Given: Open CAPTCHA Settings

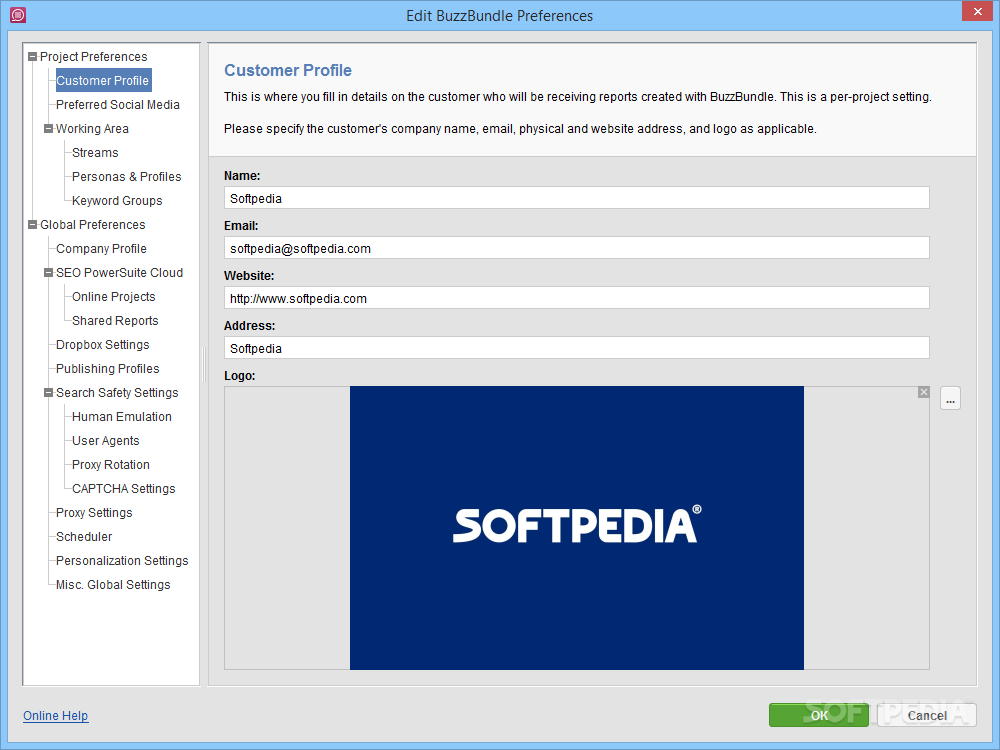Looking at the screenshot, I should pos(124,489).
